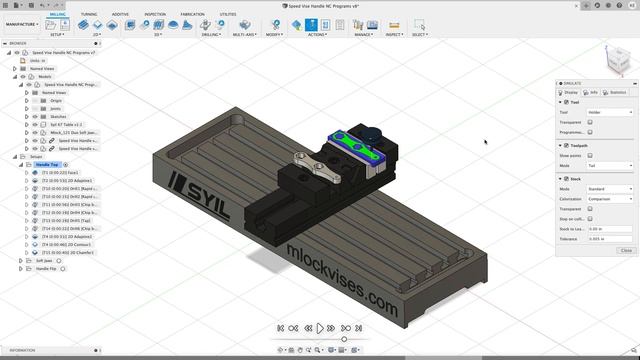This screenshot has width=640, height=360.
Task: Open the Stock Mode dropdown showing Standard
Action: 610,189
